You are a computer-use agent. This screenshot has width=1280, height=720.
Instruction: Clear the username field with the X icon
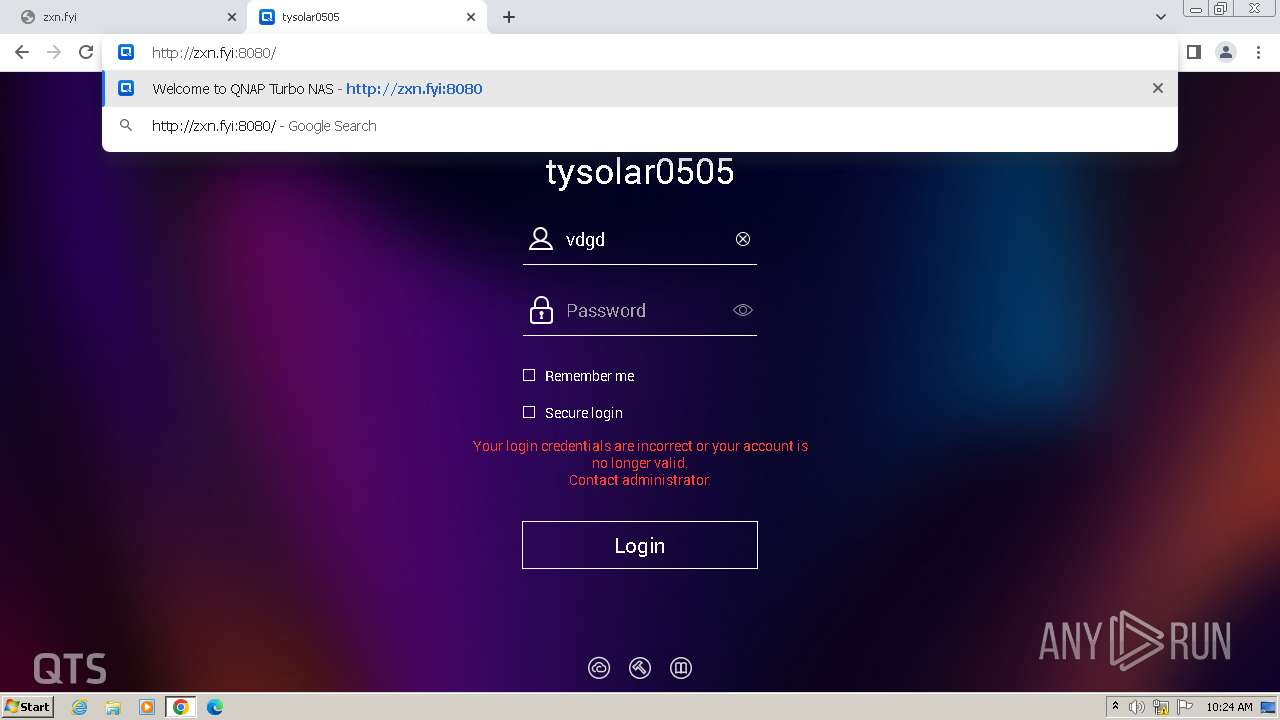[x=743, y=239]
